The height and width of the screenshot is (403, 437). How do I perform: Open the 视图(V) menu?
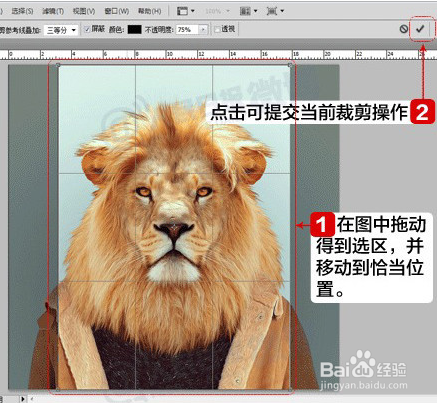coord(84,11)
